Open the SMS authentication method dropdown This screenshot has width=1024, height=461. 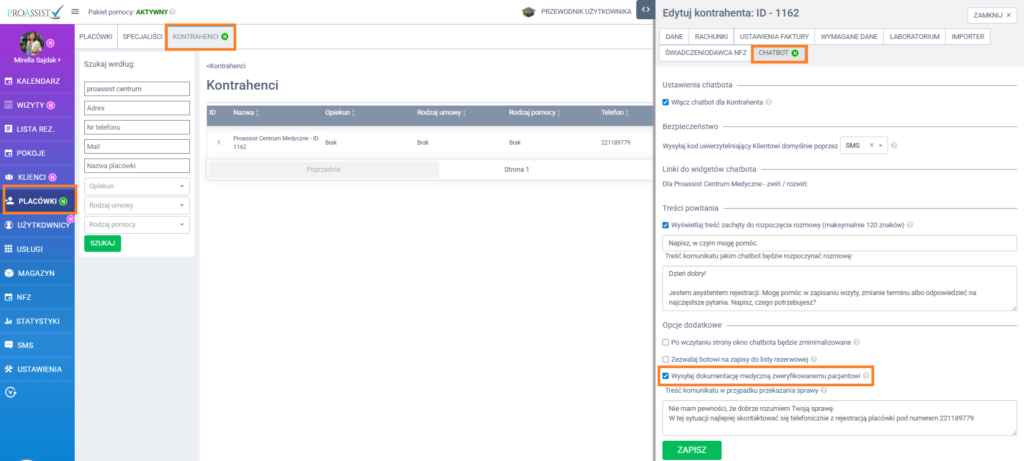pyautogui.click(x=863, y=145)
